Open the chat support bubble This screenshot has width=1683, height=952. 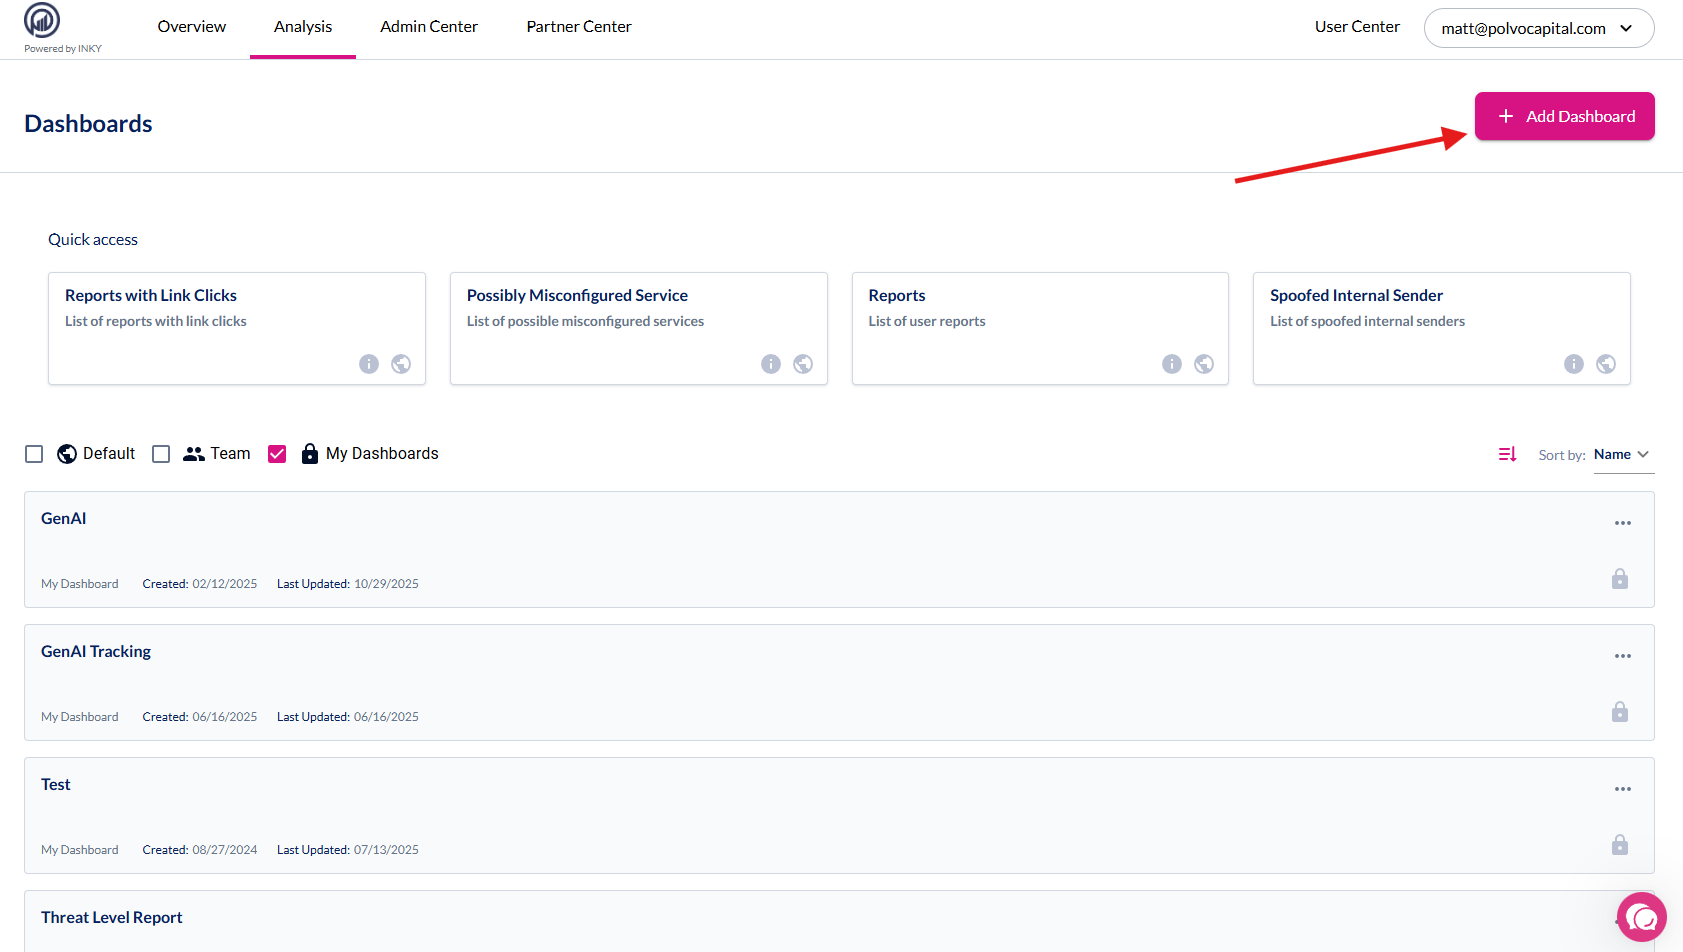point(1642,917)
